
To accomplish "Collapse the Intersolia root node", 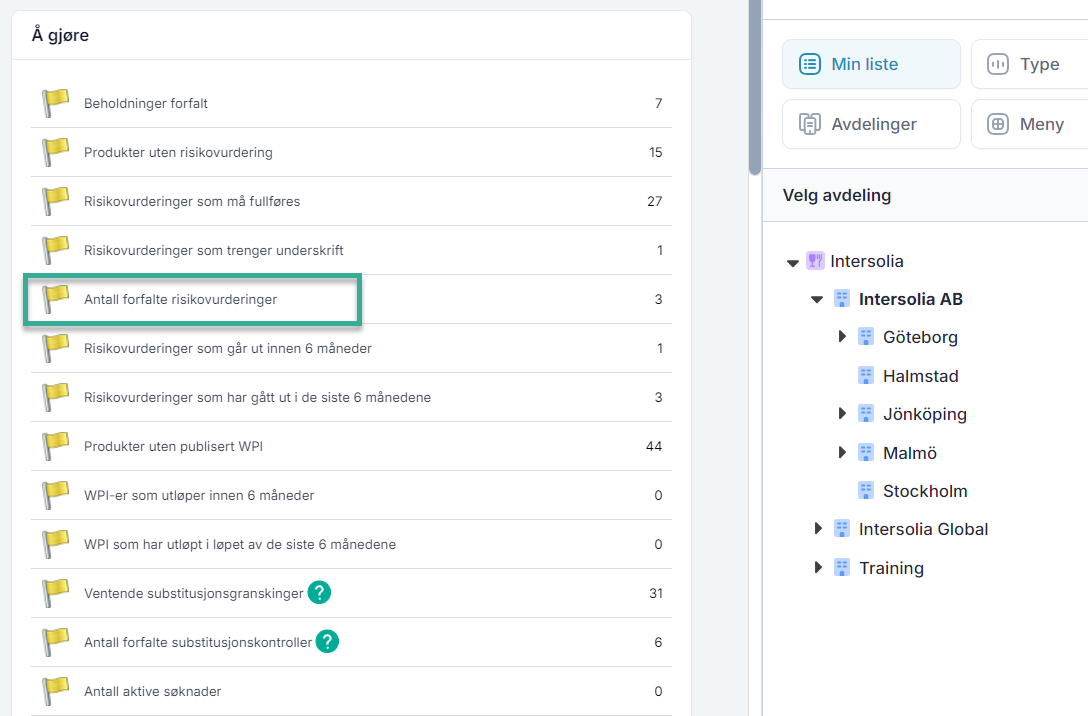I will point(792,263).
